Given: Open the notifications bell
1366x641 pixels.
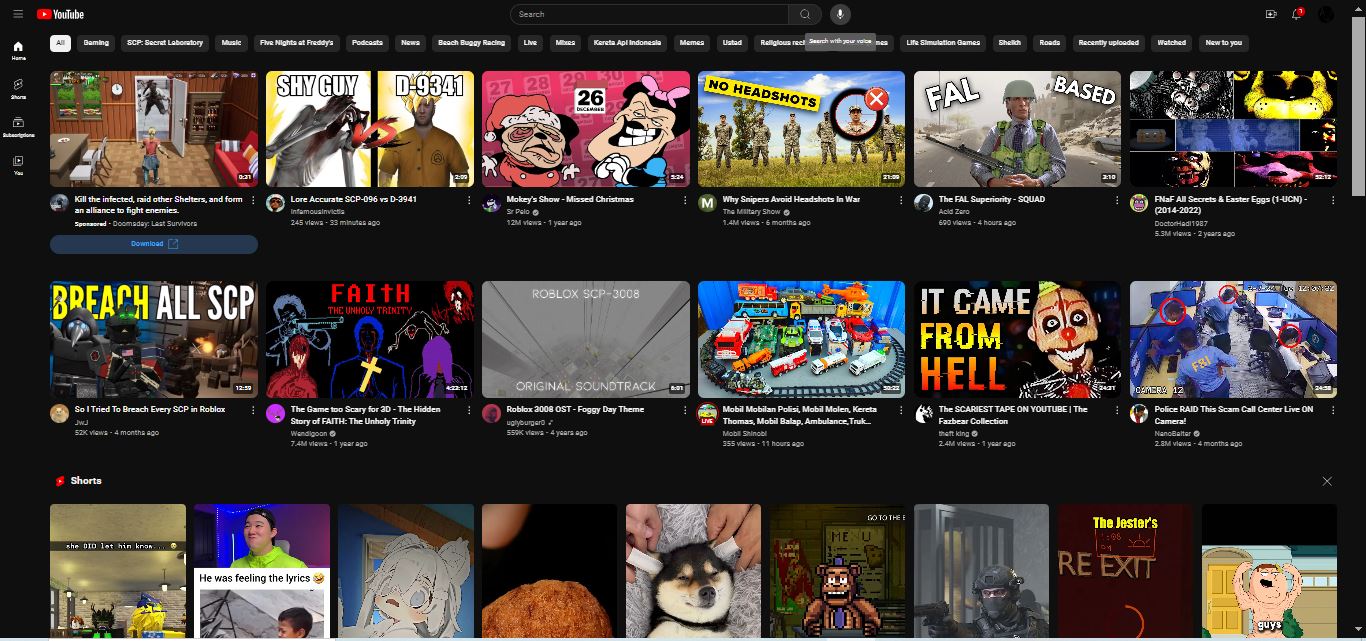Looking at the screenshot, I should 1297,14.
